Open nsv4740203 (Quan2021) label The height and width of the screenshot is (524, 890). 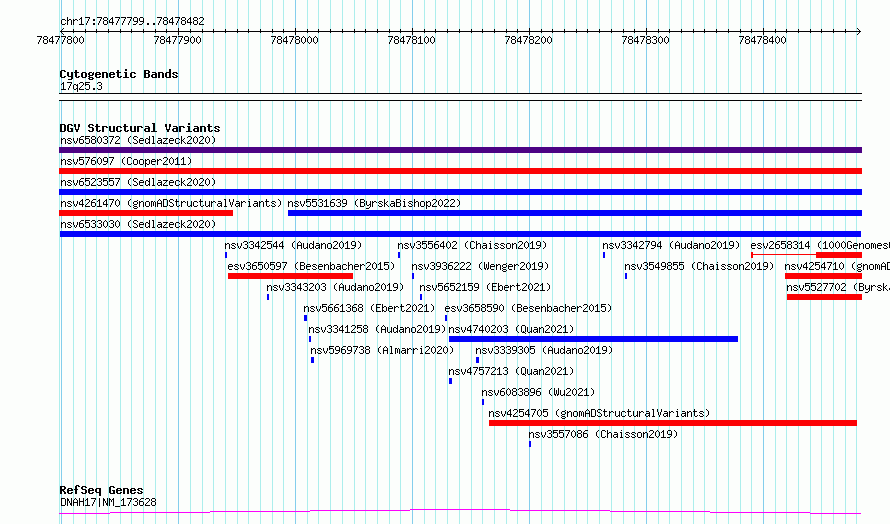pyautogui.click(x=511, y=329)
